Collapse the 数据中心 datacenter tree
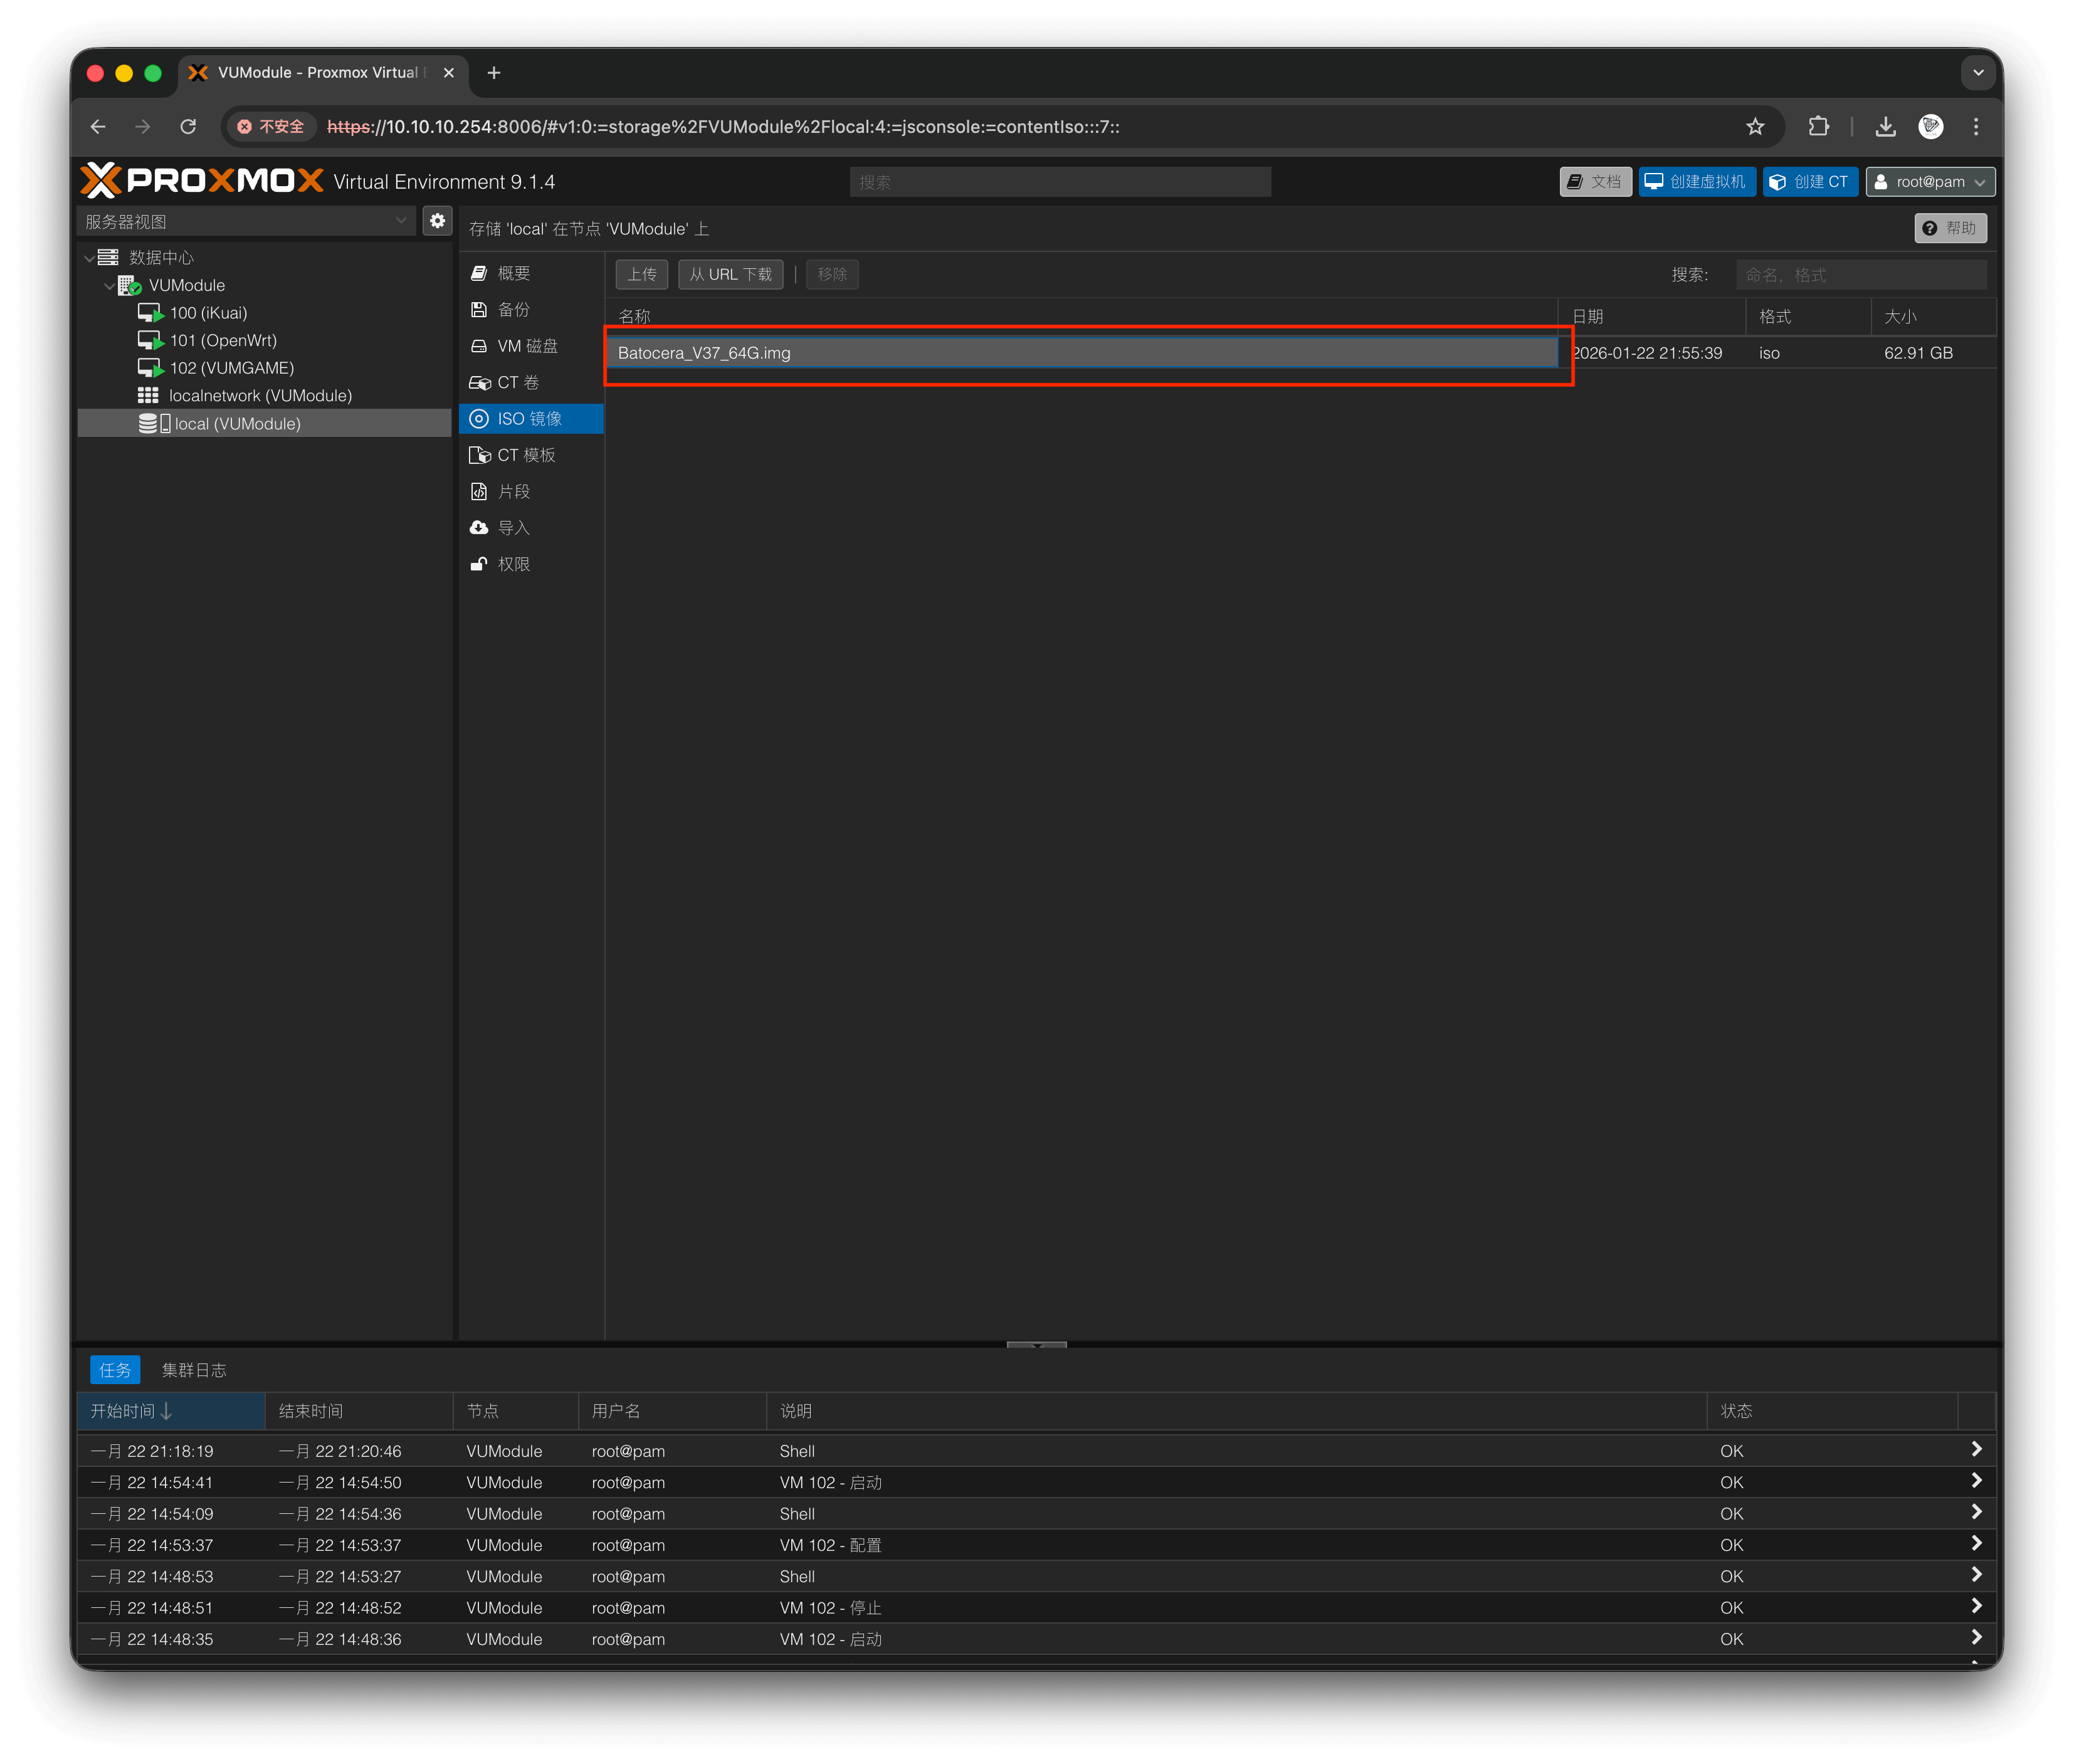Image resolution: width=2074 pixels, height=1764 pixels. [x=90, y=258]
